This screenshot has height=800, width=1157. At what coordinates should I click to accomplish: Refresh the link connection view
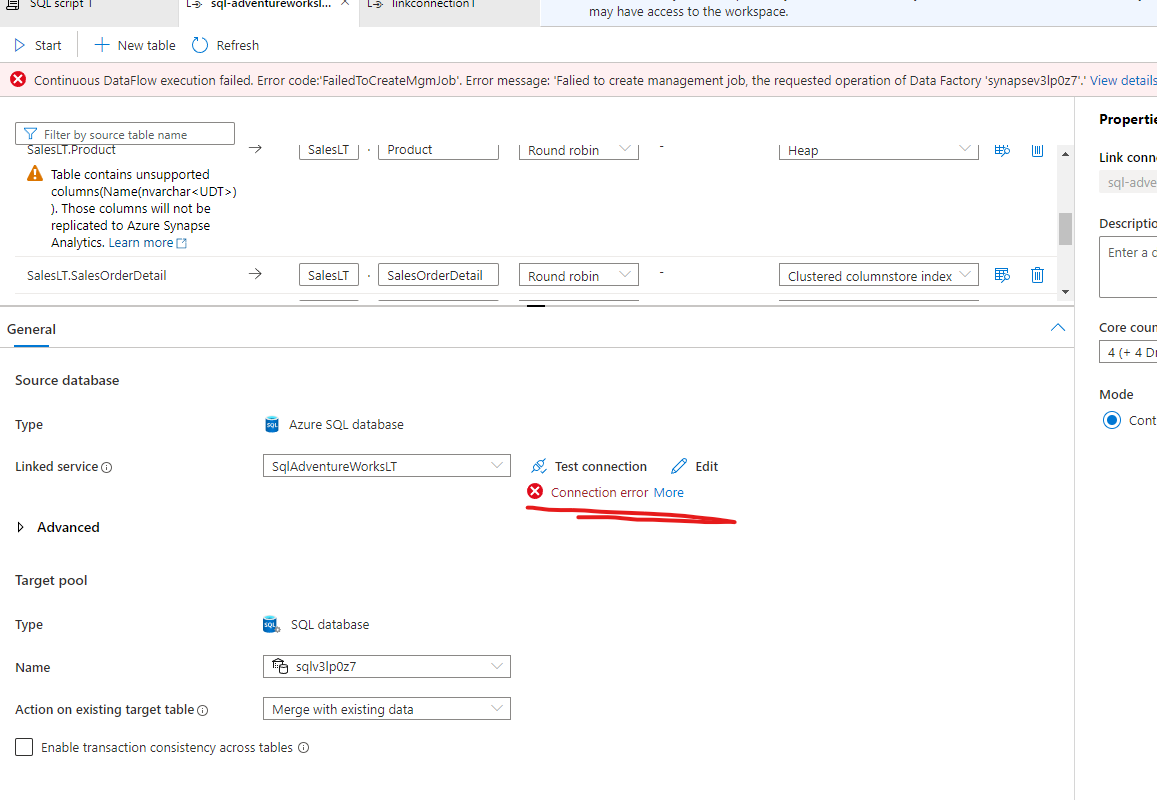click(225, 46)
